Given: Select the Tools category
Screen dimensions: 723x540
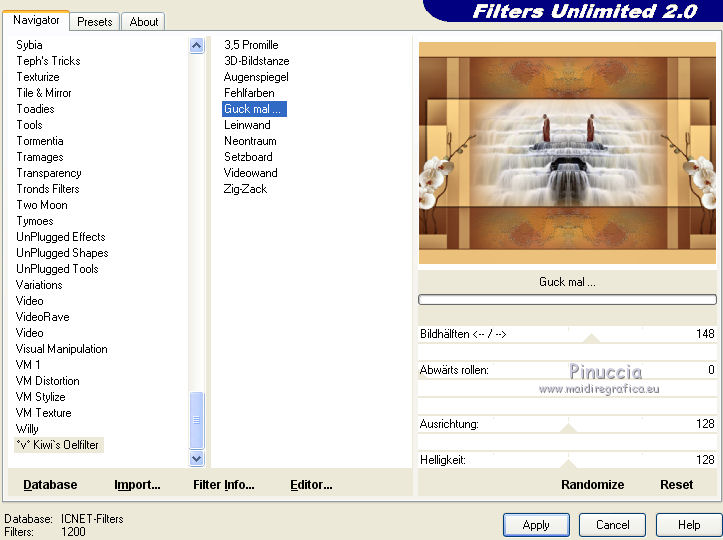Looking at the screenshot, I should click(x=30, y=125).
